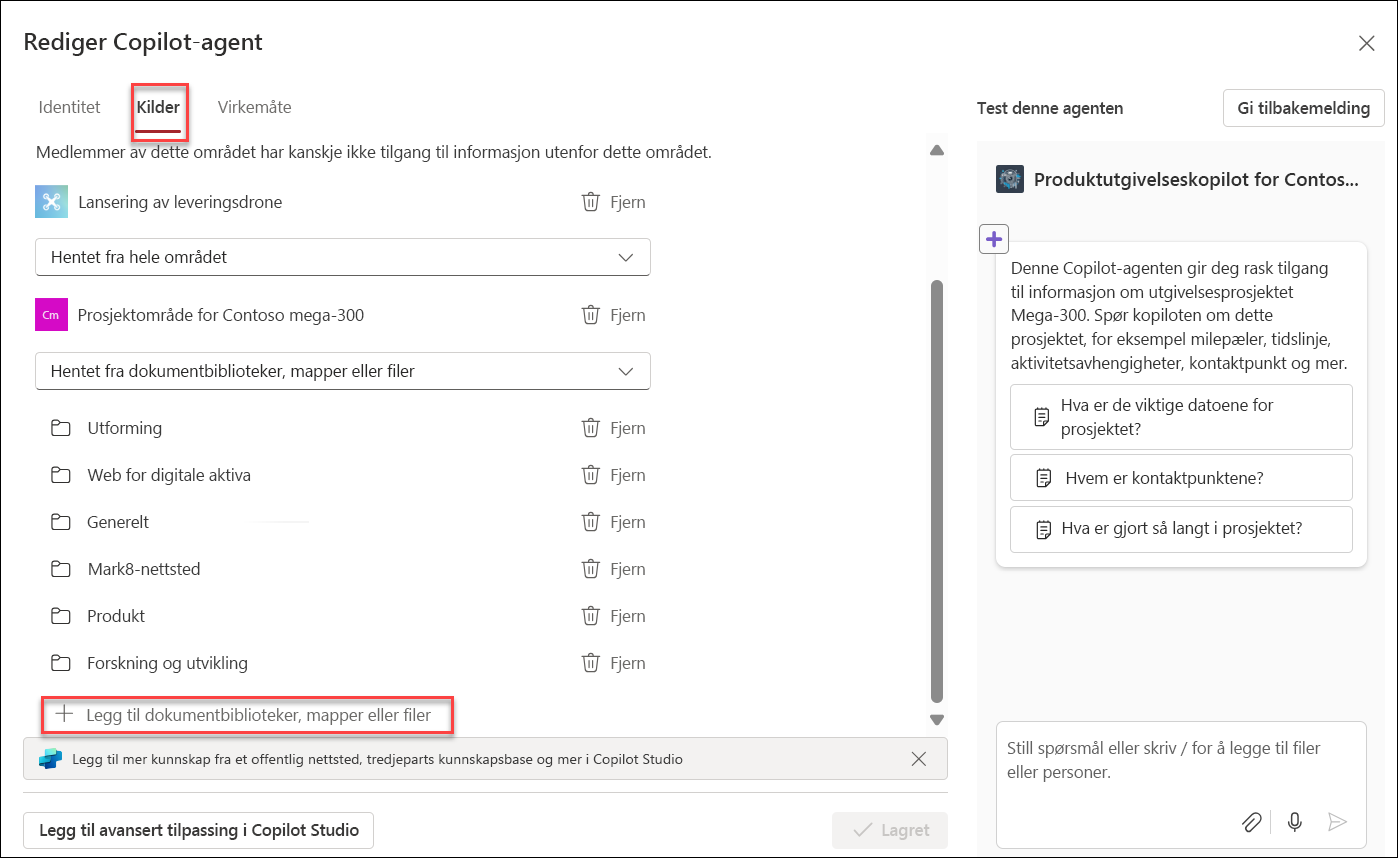Click the Gi tilbakemelding button

(1303, 108)
